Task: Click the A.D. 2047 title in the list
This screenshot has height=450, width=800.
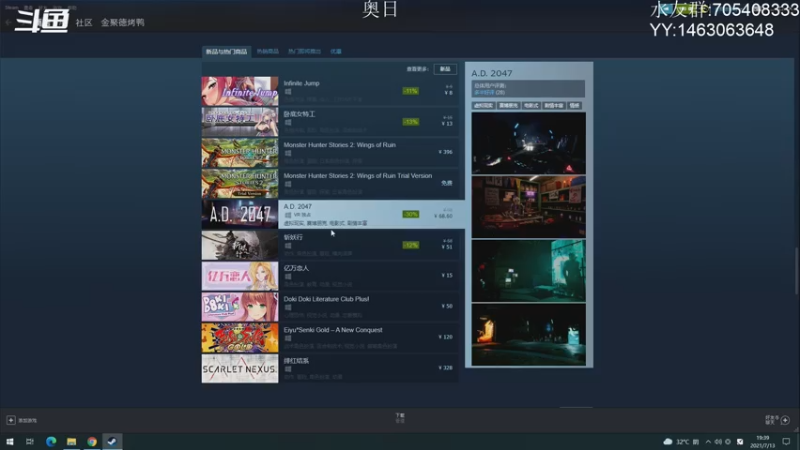Action: coord(297,207)
